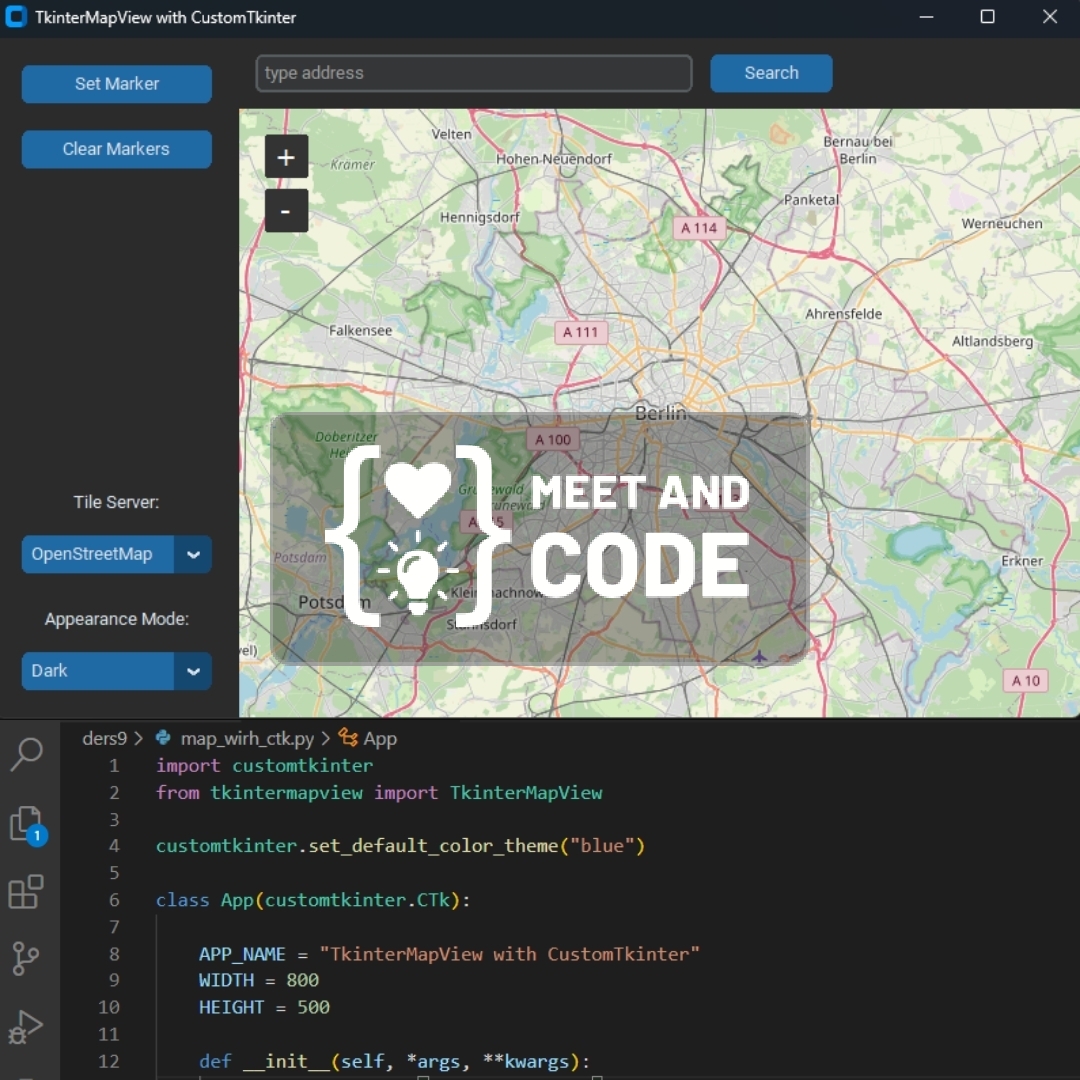Click the Clear Markers button
This screenshot has height=1080, width=1080.
116,149
